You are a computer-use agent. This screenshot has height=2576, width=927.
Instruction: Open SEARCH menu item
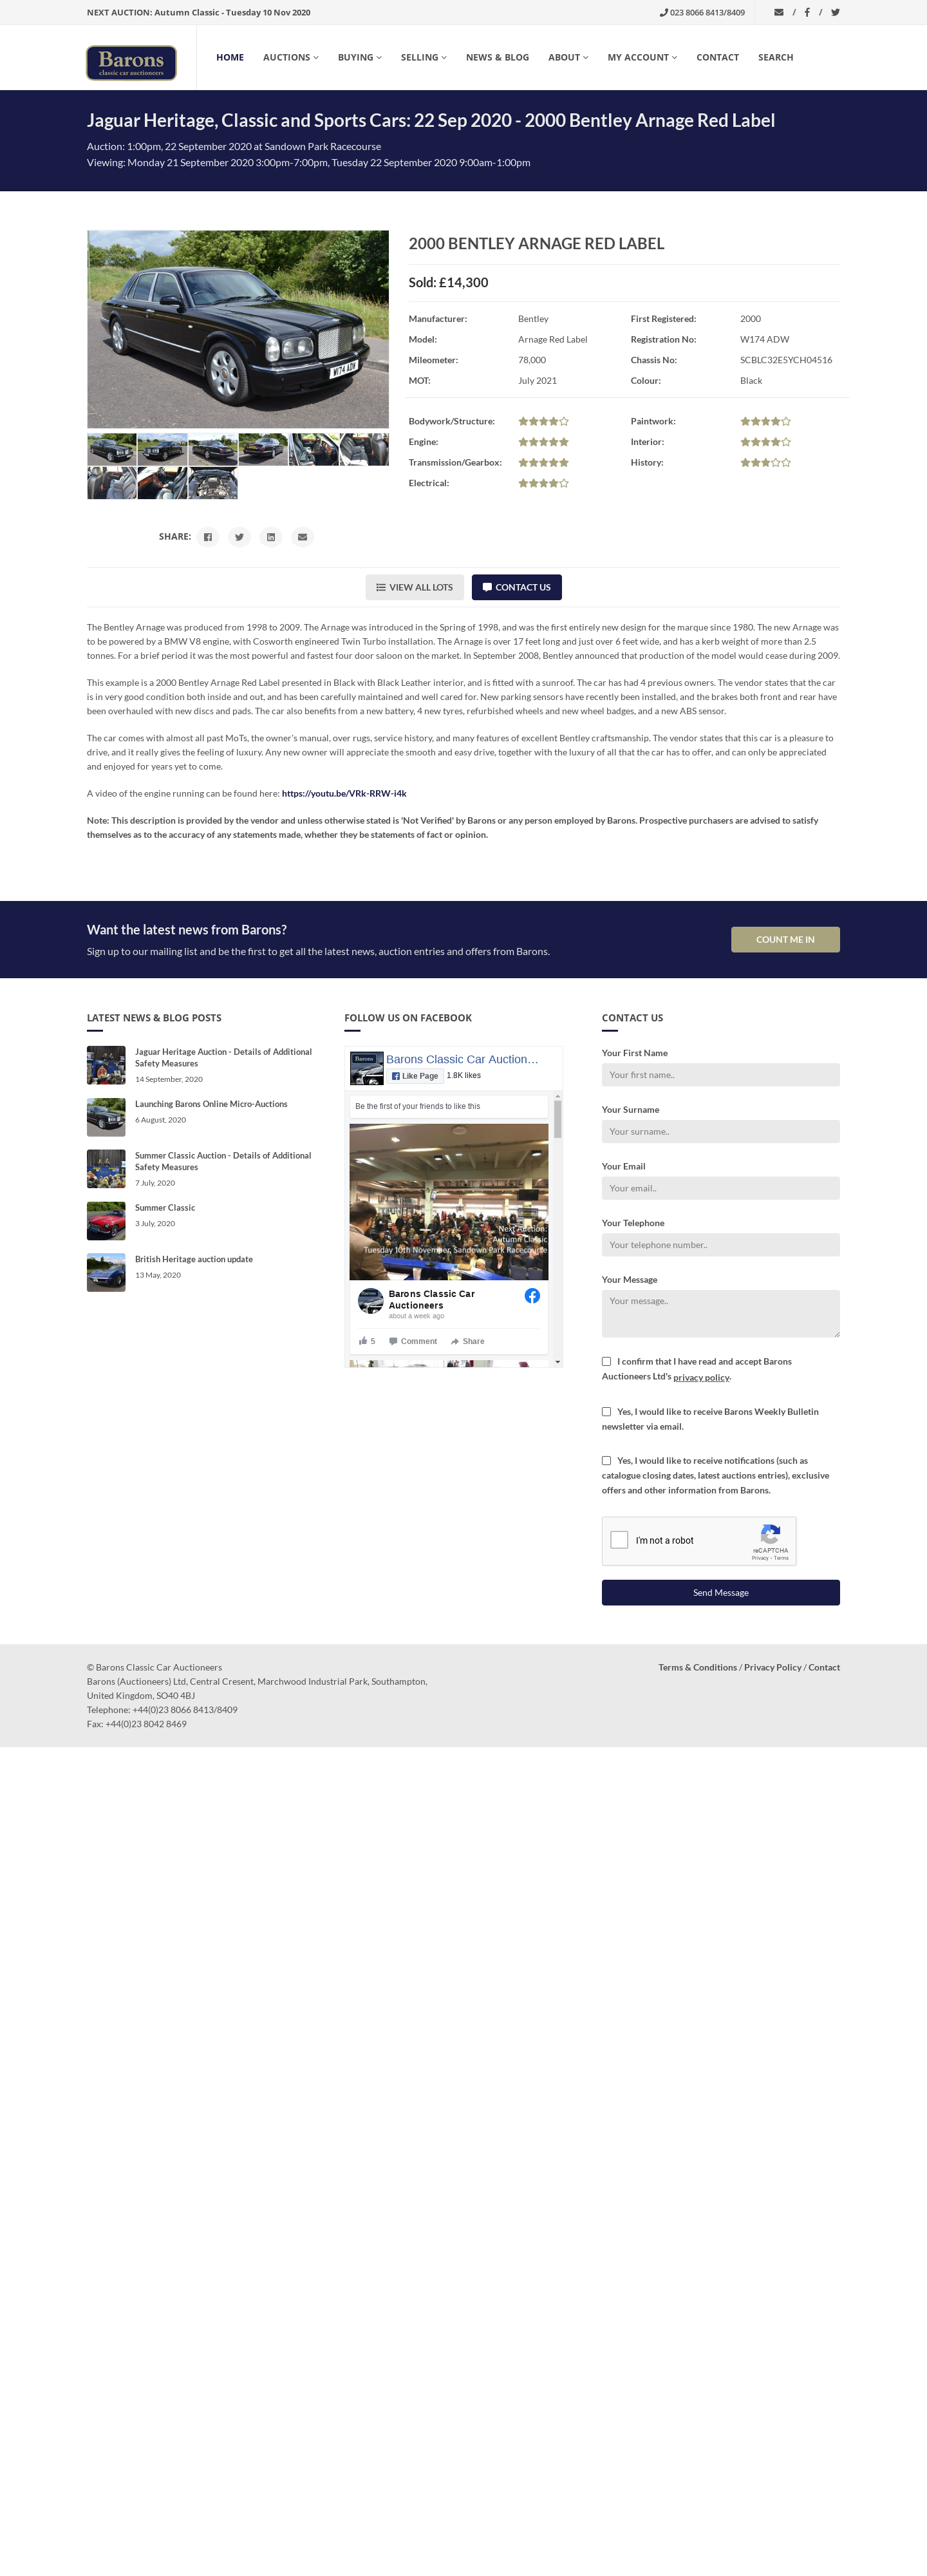click(775, 57)
